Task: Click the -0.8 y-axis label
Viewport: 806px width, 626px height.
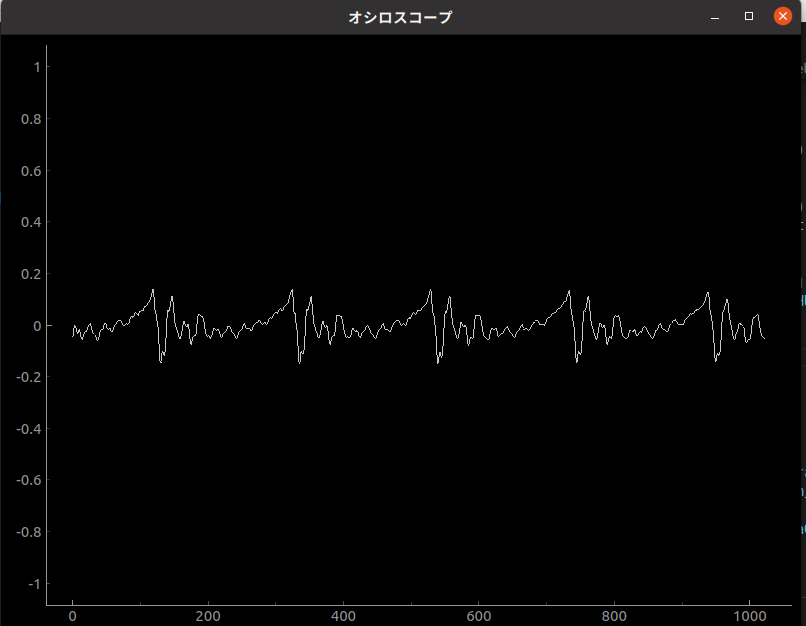Action: coord(28,532)
